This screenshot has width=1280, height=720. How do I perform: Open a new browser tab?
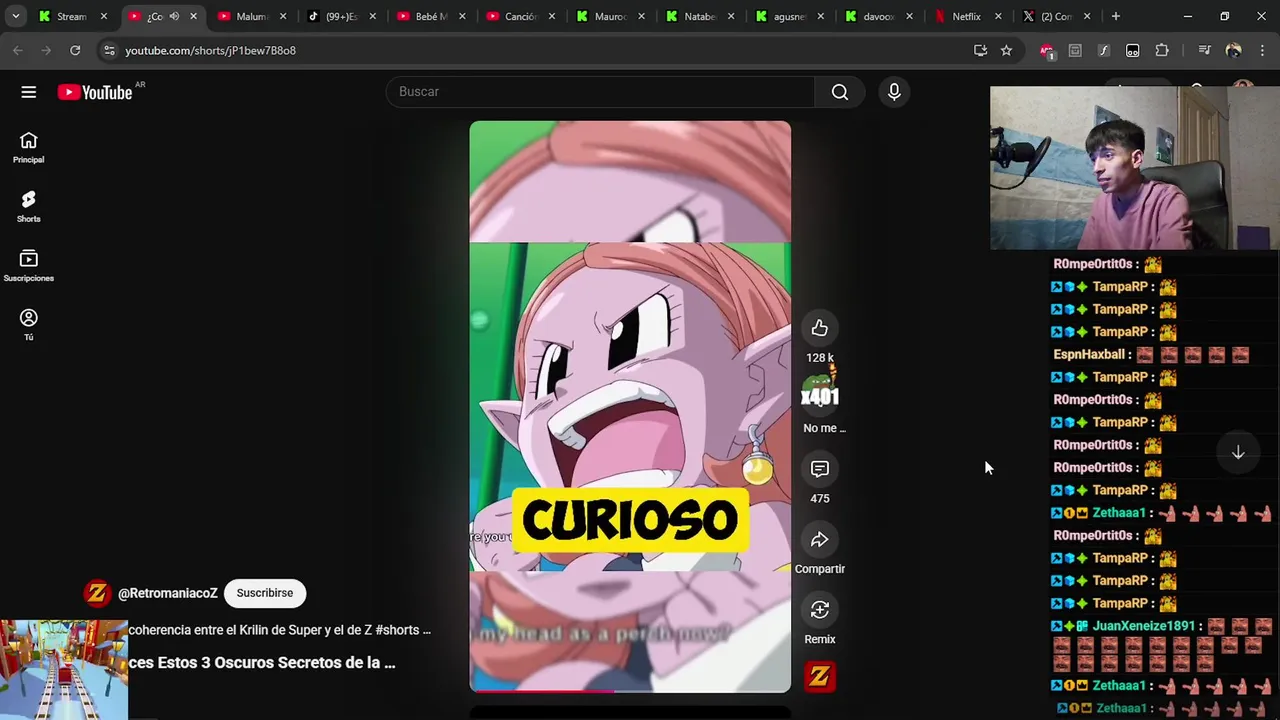[1115, 16]
